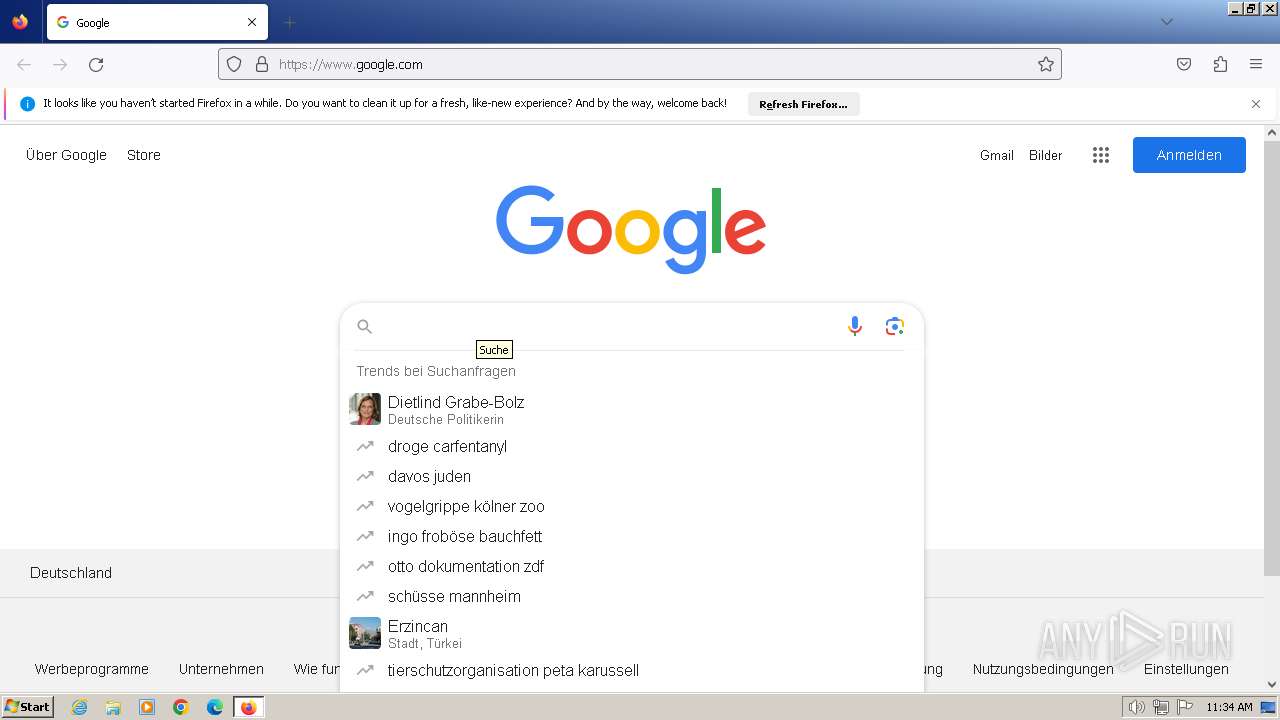Open the Bilder link

coord(1045,155)
